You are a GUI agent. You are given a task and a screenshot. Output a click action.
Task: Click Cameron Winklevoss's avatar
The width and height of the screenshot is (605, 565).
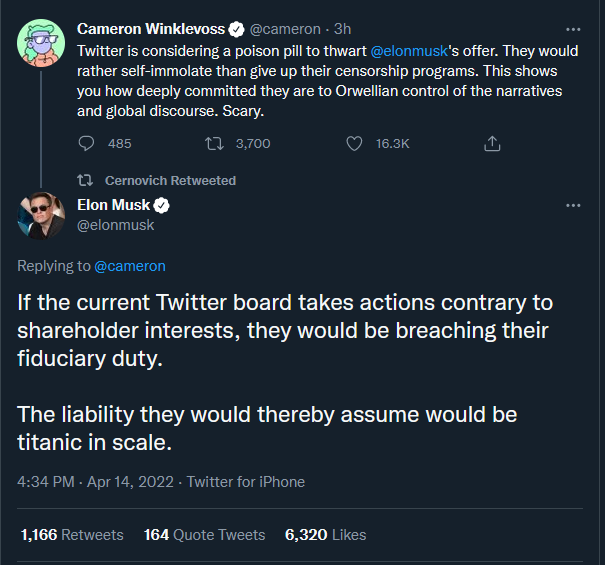pos(41,43)
